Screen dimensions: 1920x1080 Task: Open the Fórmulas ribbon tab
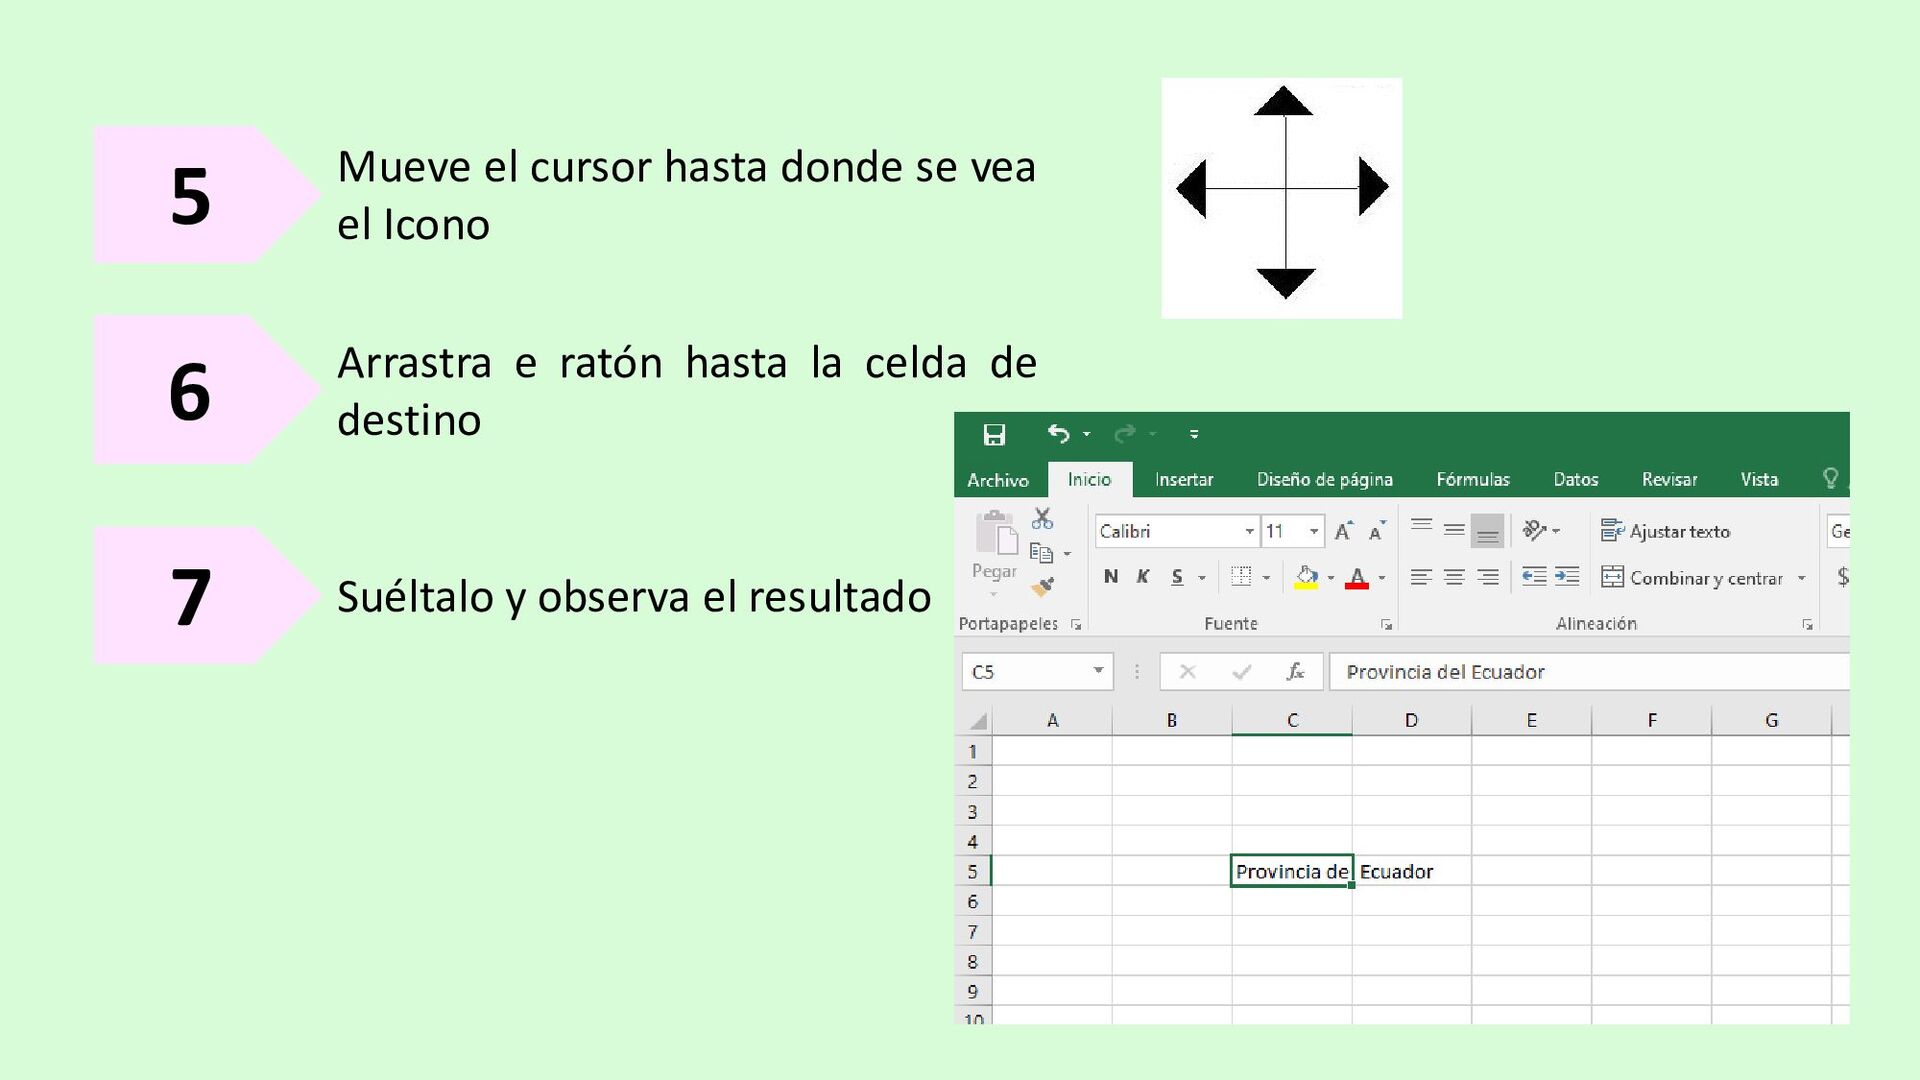pyautogui.click(x=1472, y=480)
